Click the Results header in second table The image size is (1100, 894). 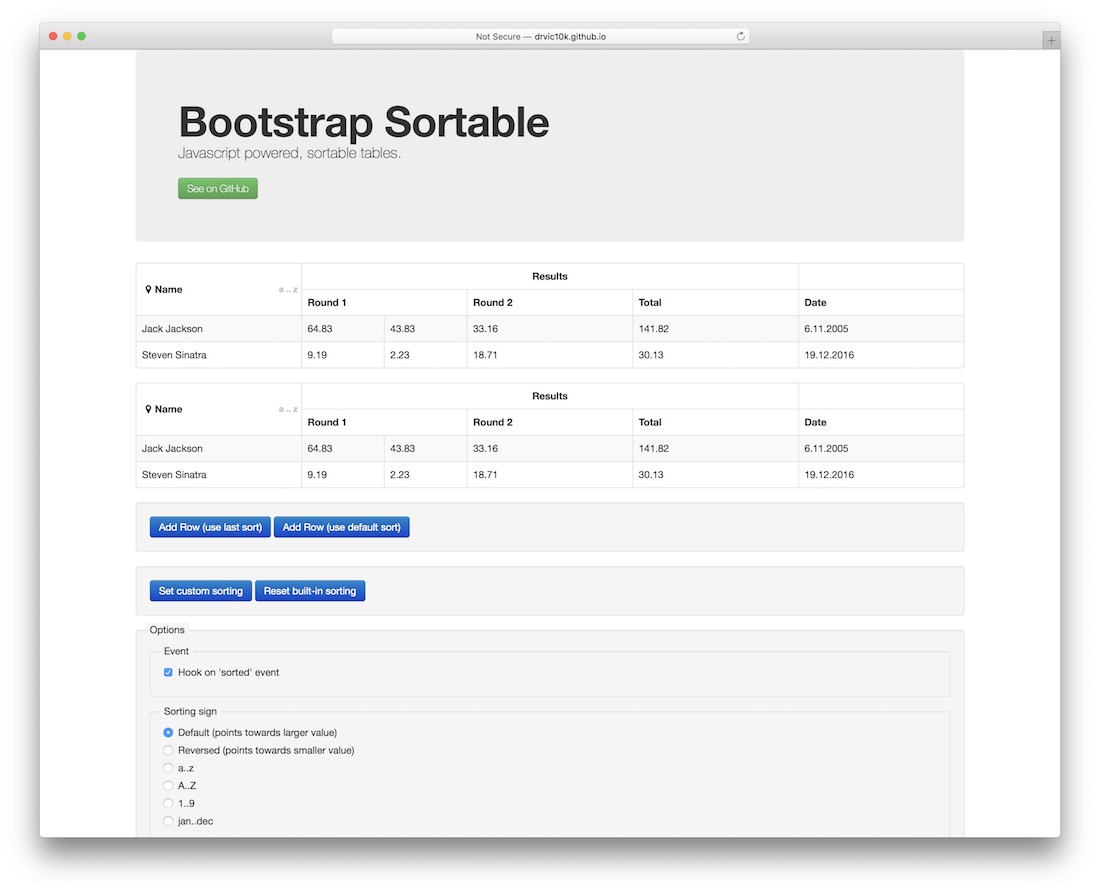click(x=549, y=396)
